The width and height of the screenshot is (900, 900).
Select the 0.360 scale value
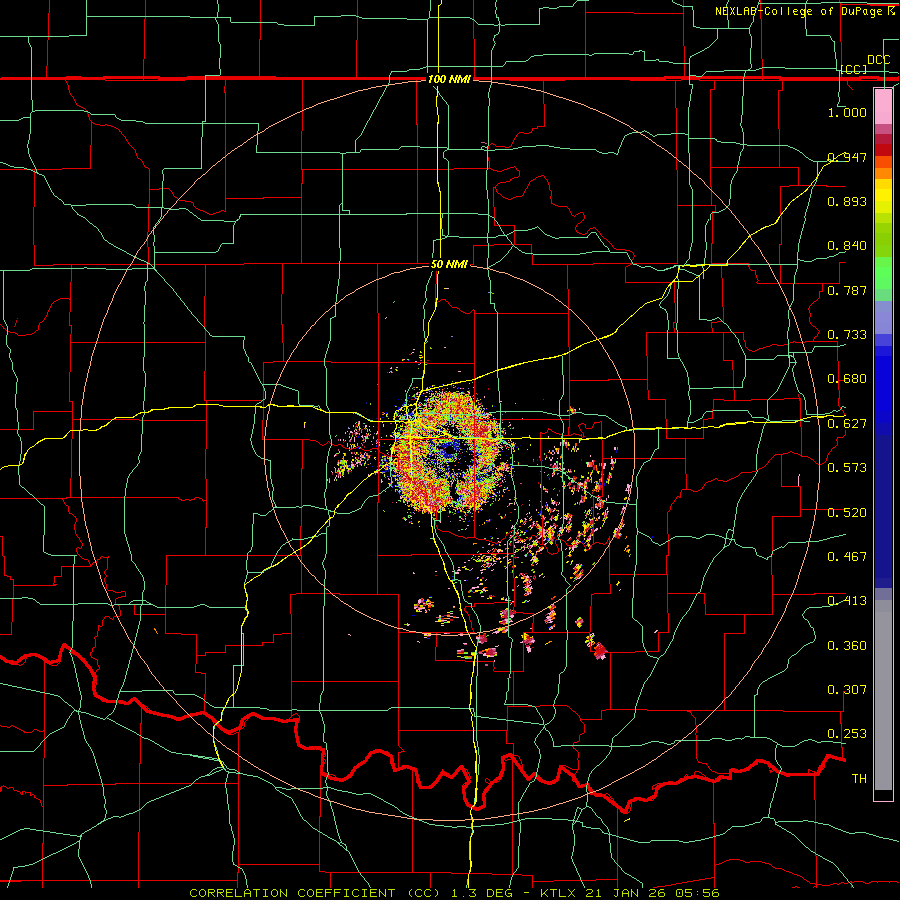847,646
